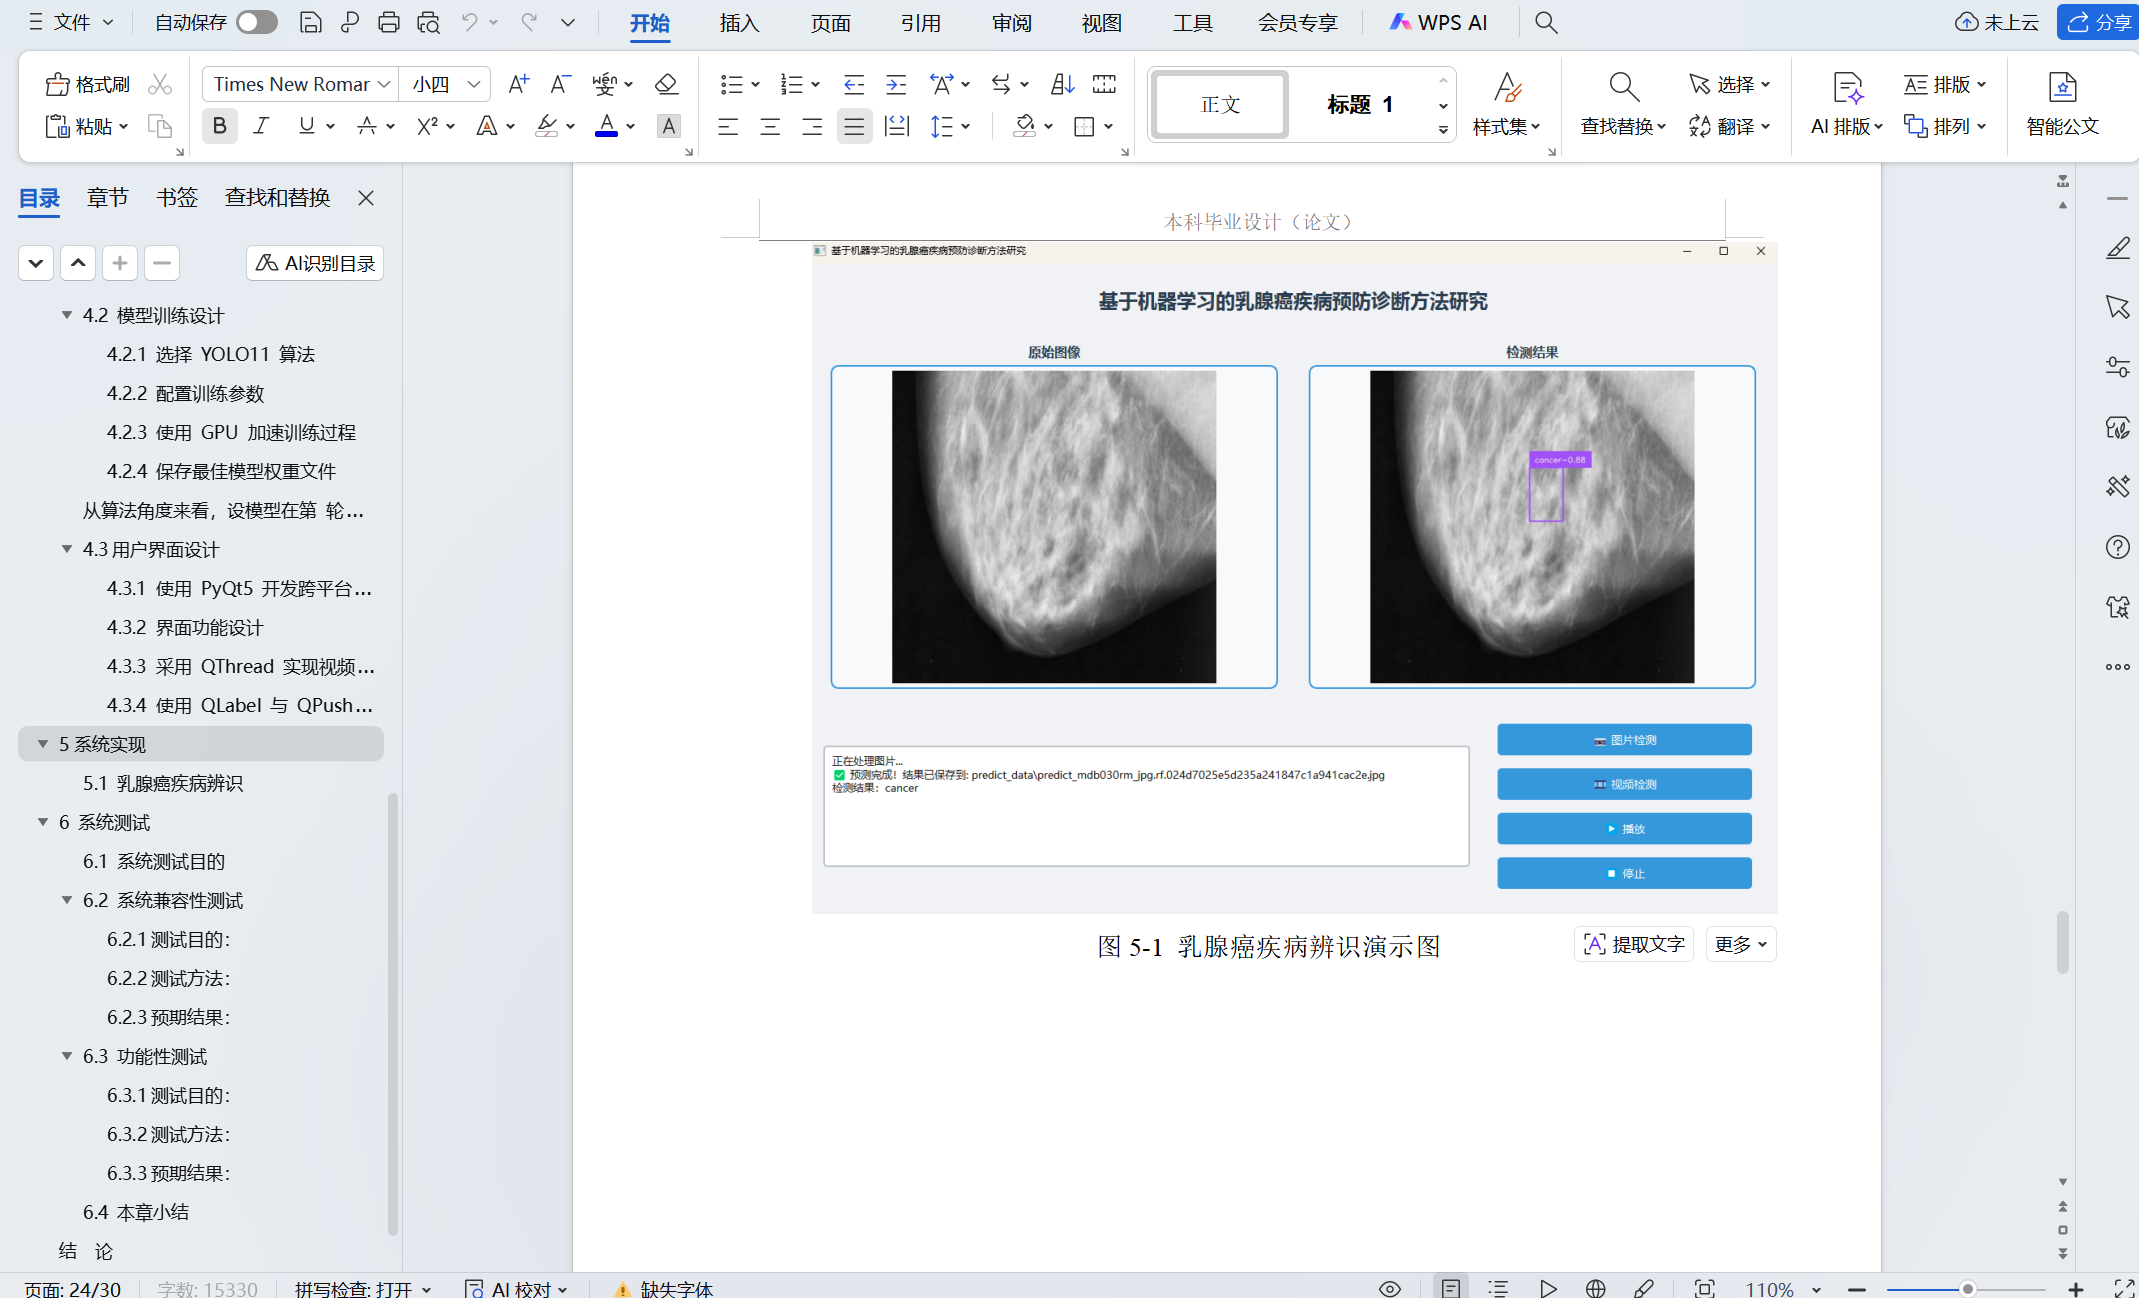Click the character shading A icon
This screenshot has width=2139, height=1298.
coord(669,127)
